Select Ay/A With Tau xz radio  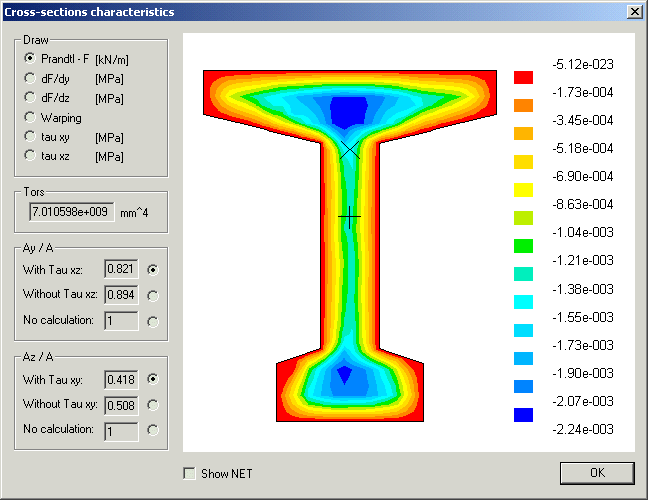(153, 269)
